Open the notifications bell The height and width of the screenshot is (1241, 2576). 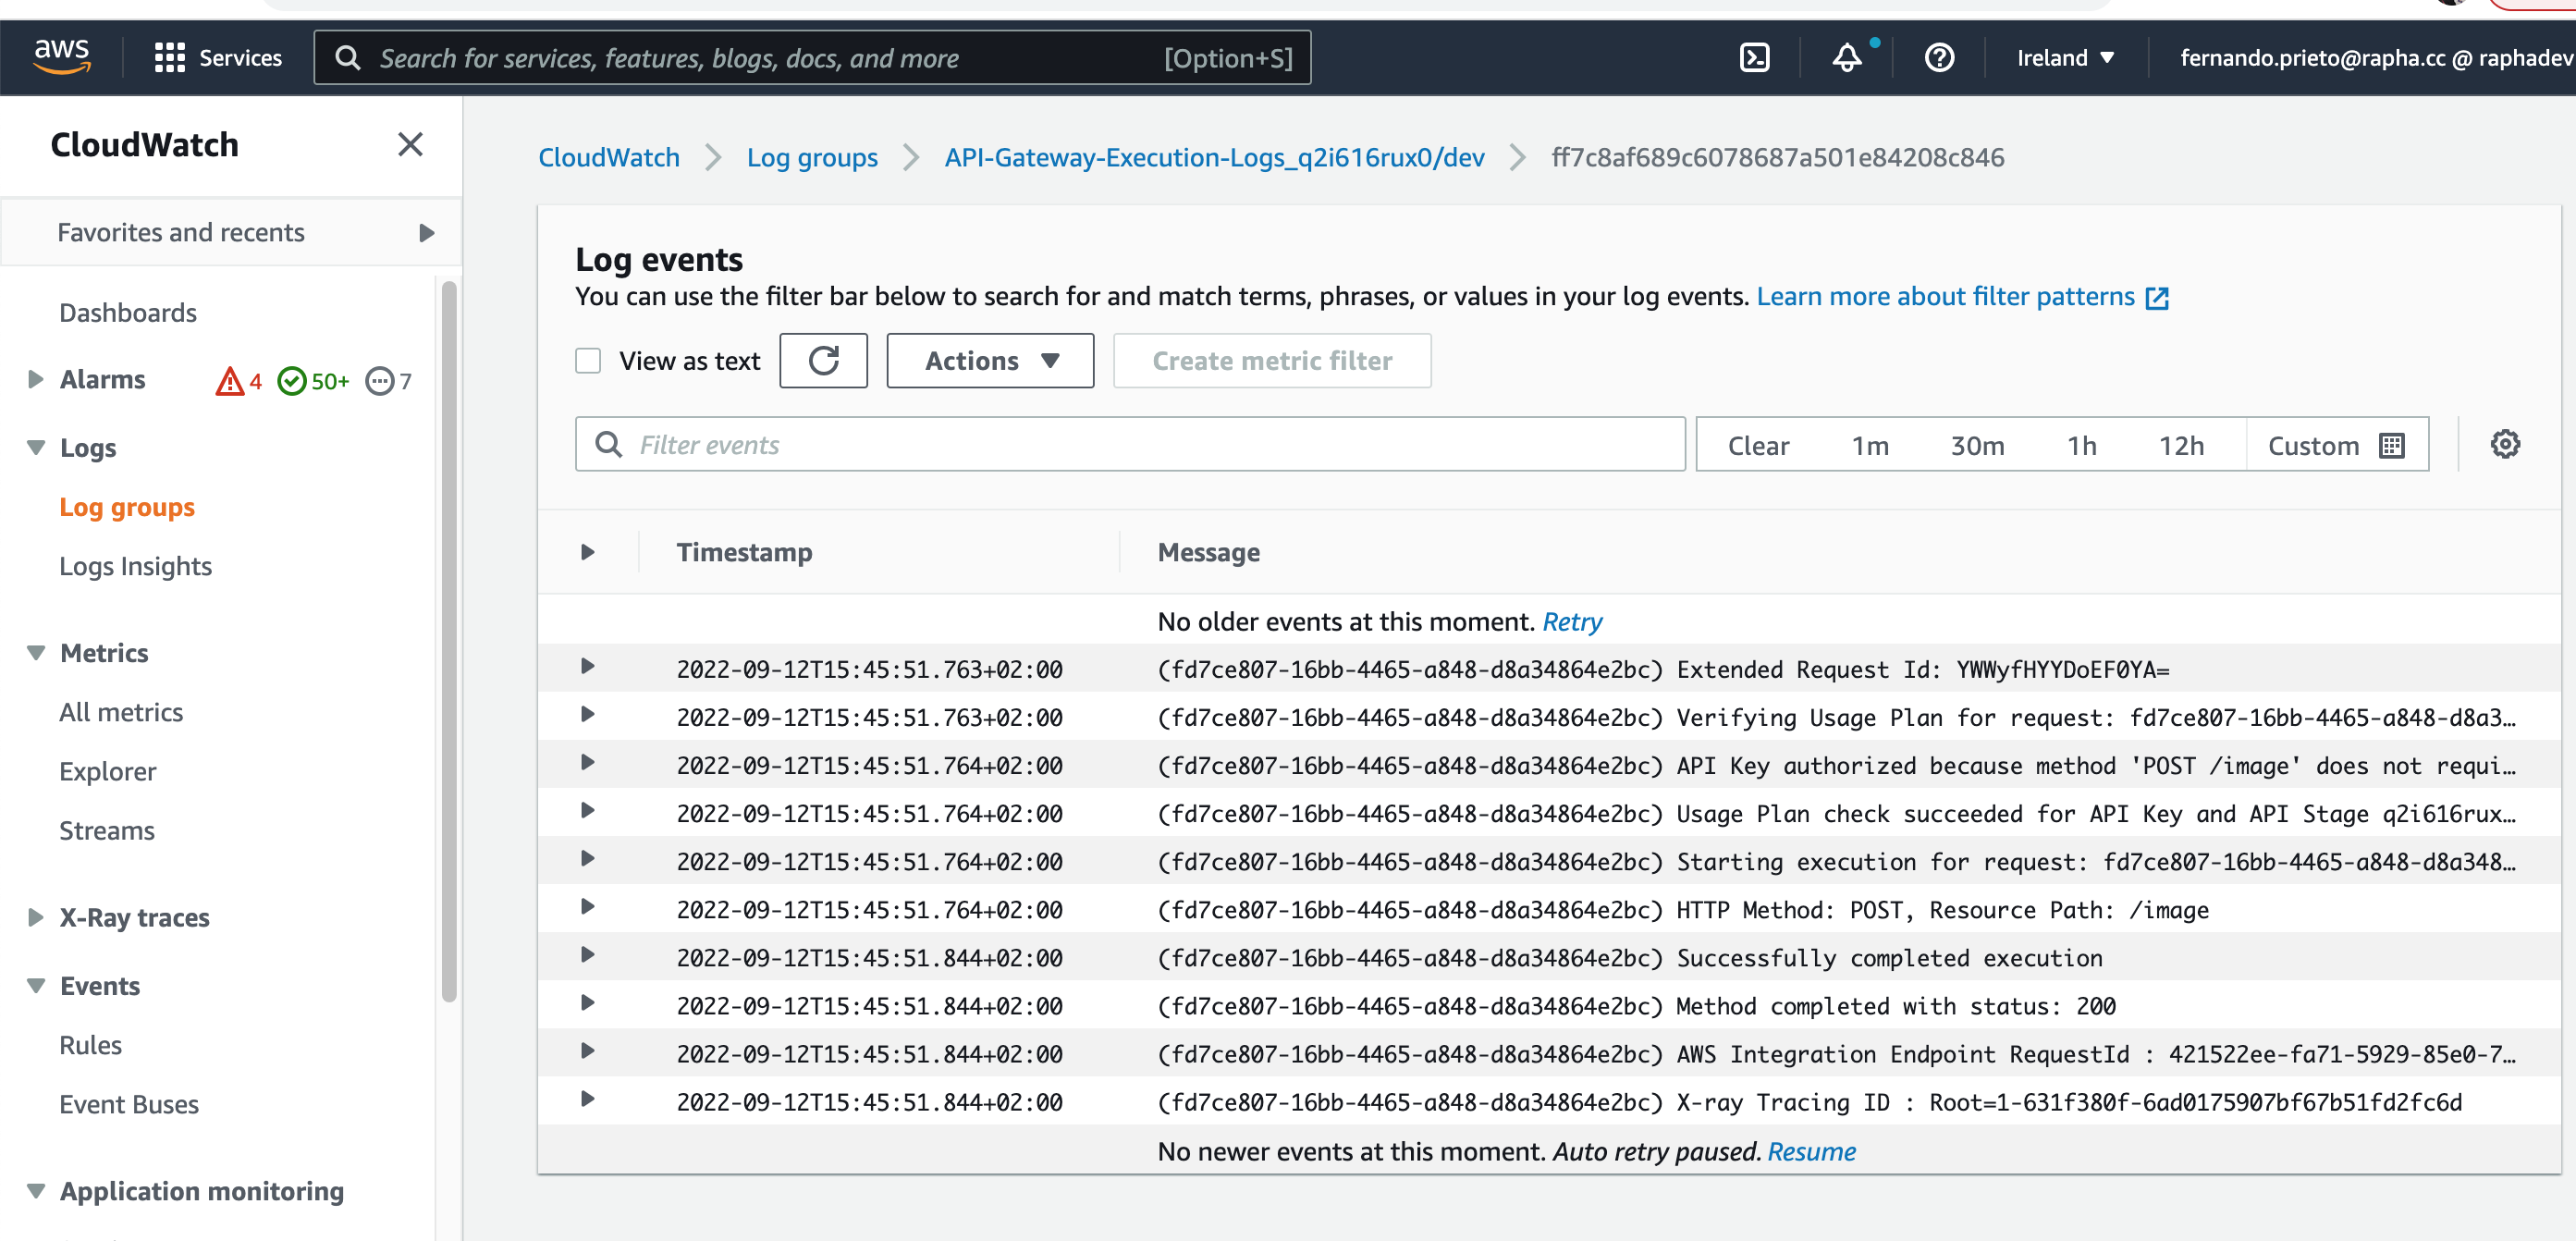1846,58
